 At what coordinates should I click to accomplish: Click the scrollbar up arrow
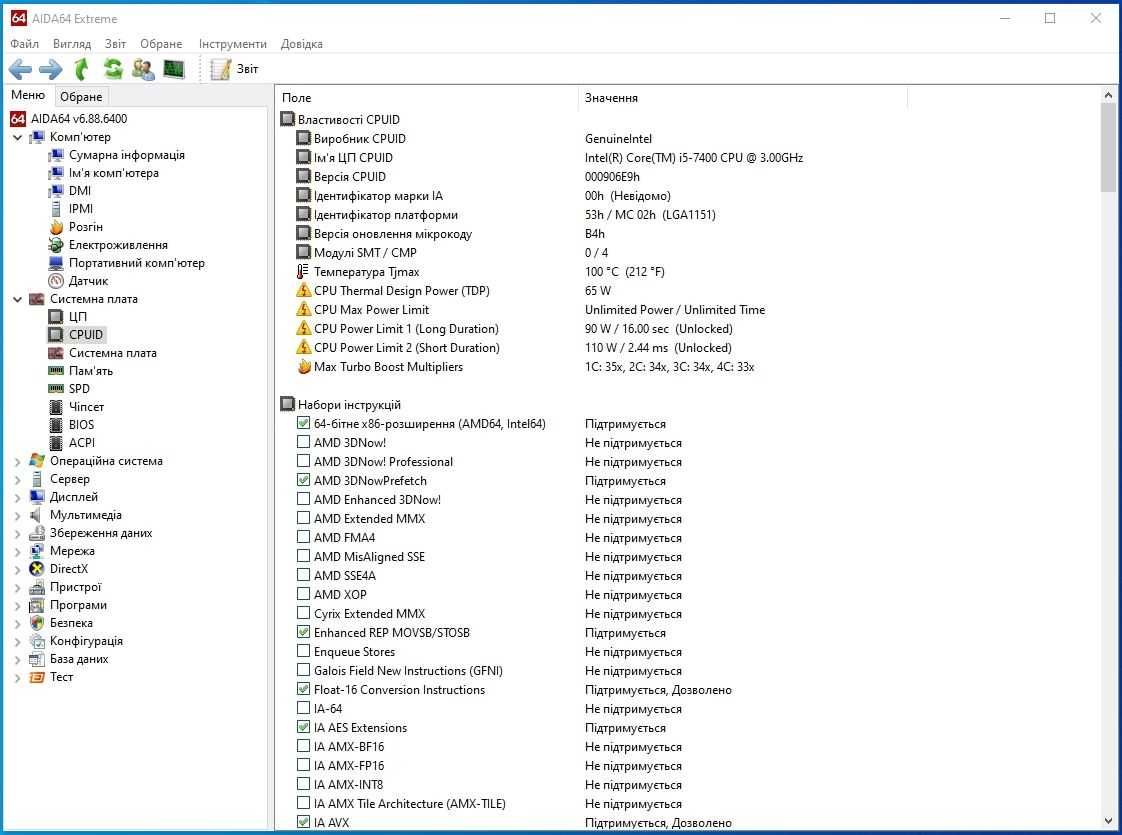[x=1108, y=94]
